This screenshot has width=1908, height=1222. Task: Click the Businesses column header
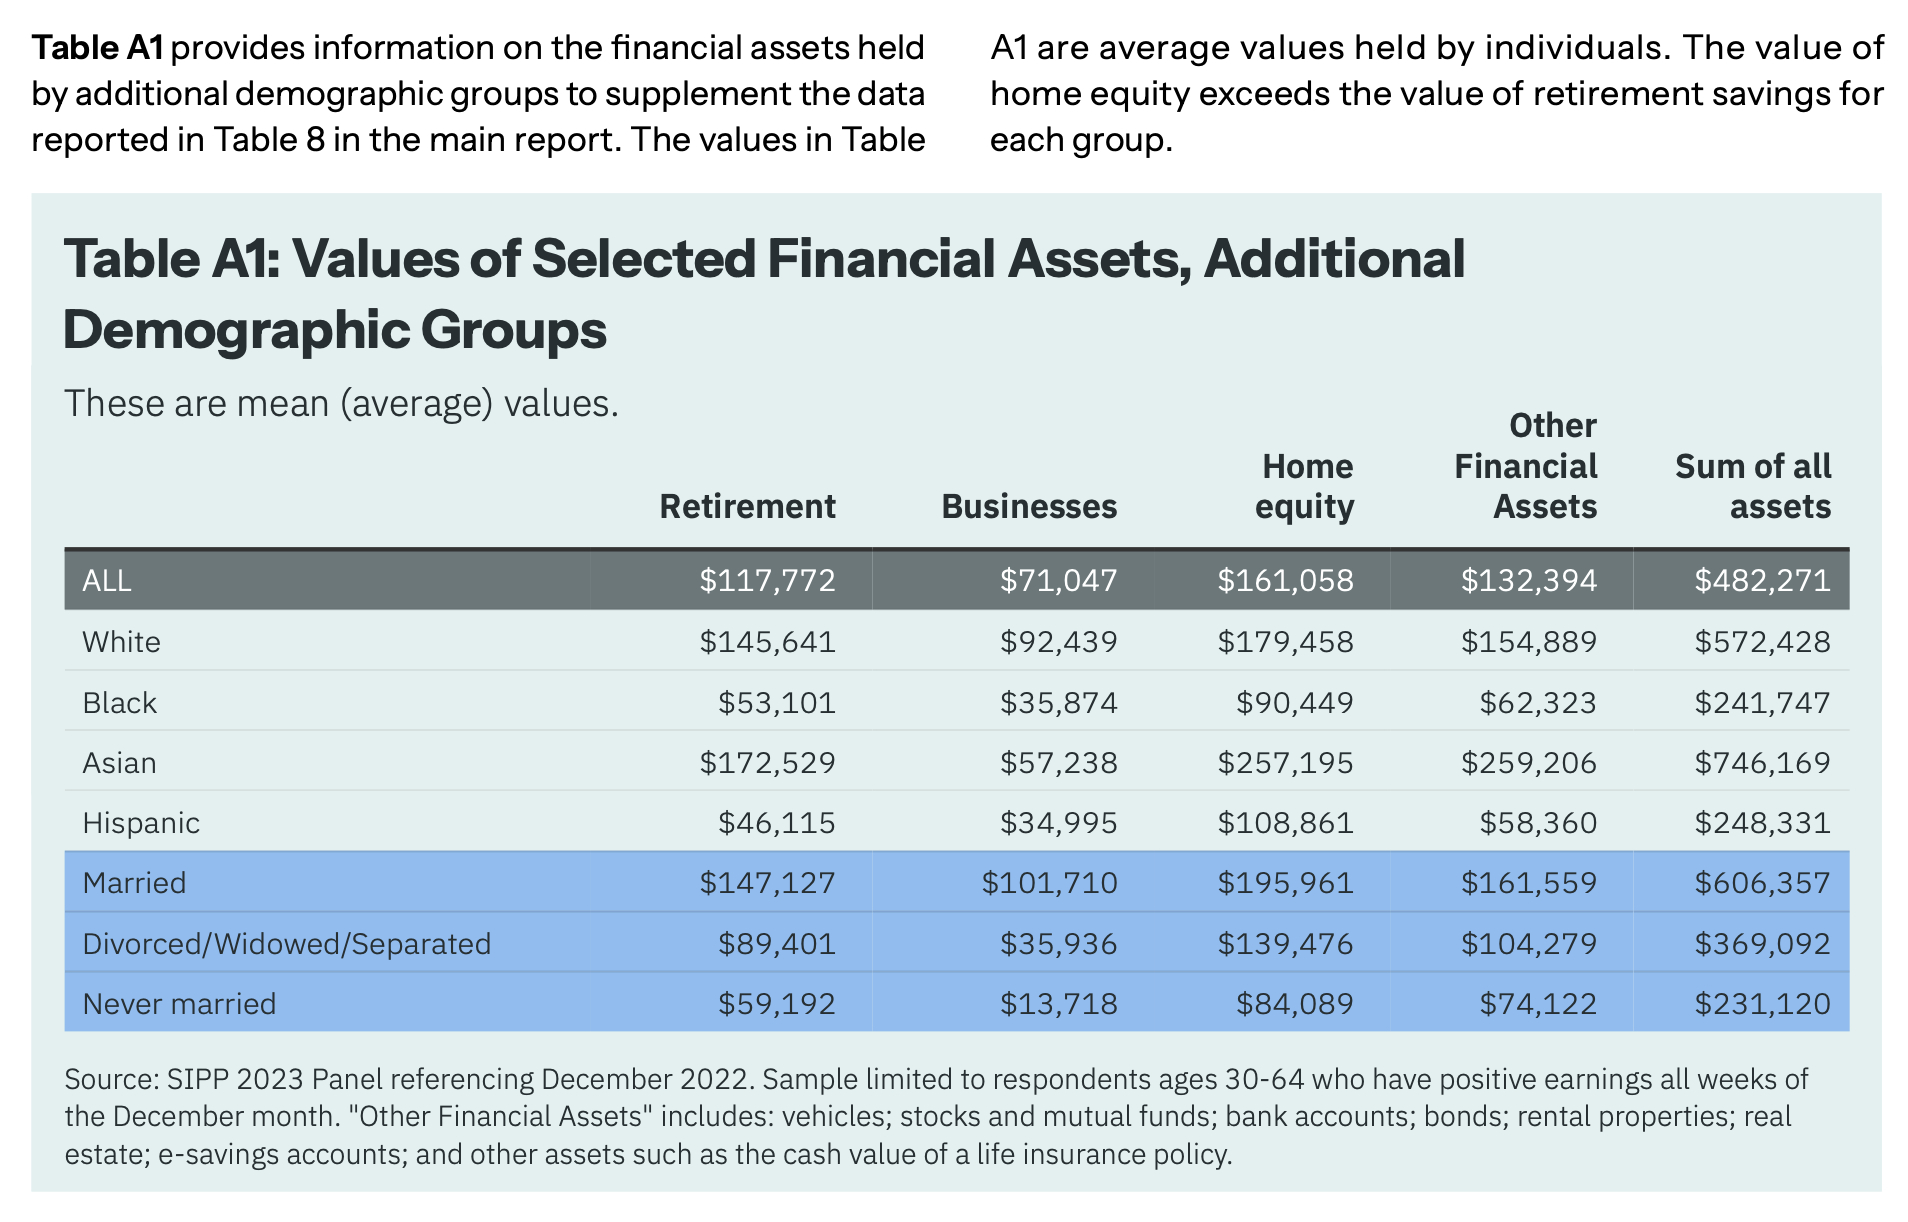point(1028,506)
